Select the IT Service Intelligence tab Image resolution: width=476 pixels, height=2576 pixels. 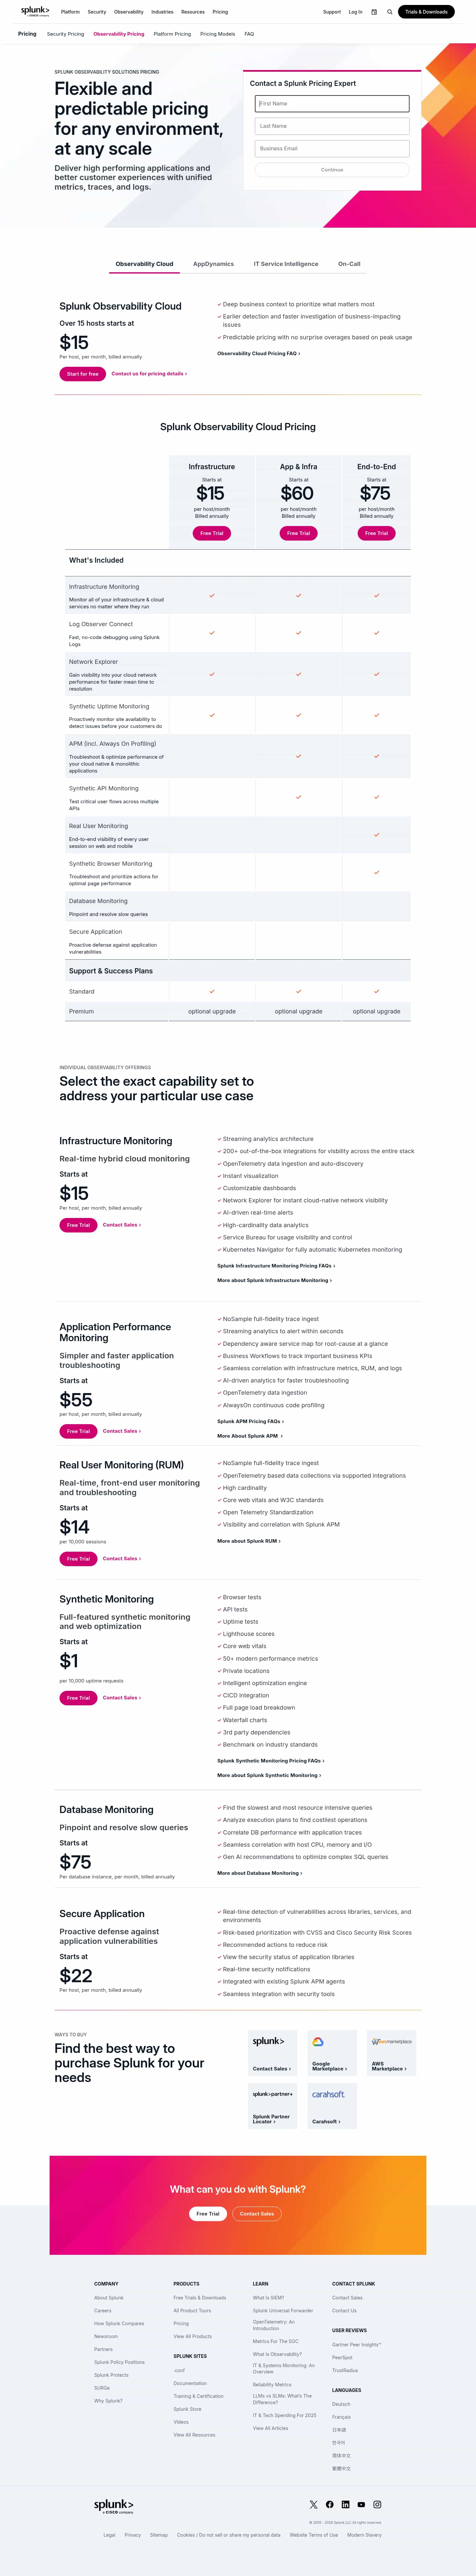(286, 264)
